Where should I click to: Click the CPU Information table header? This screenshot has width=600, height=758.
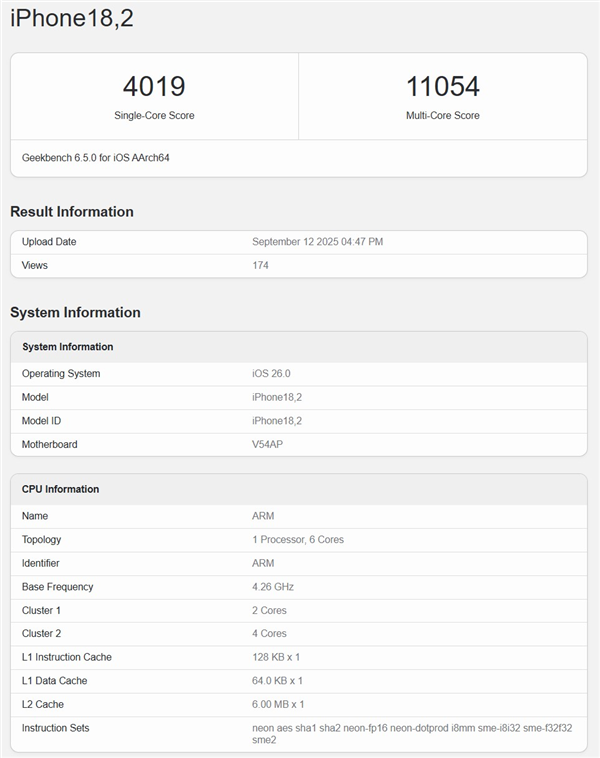click(61, 489)
